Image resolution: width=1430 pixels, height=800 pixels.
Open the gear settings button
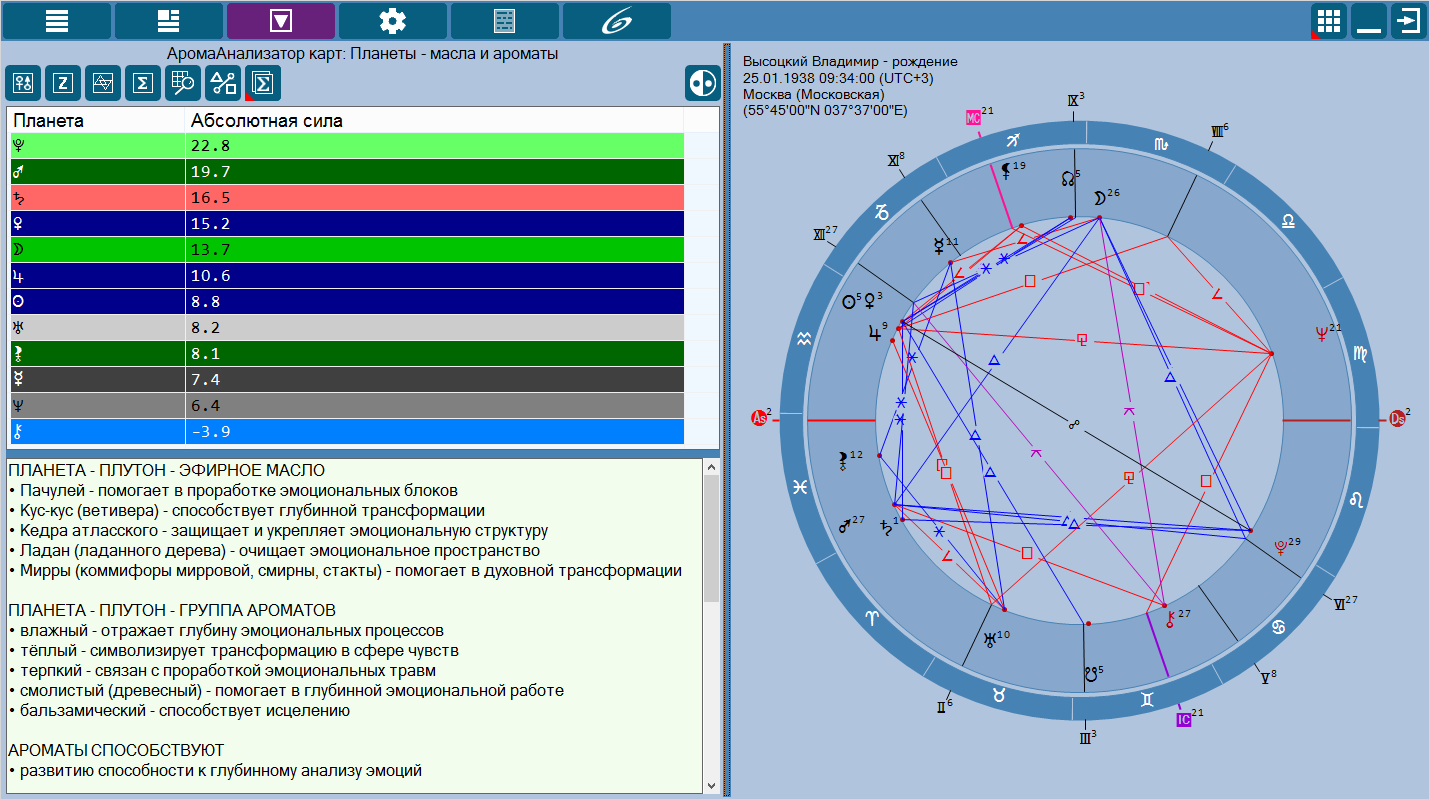[x=393, y=20]
